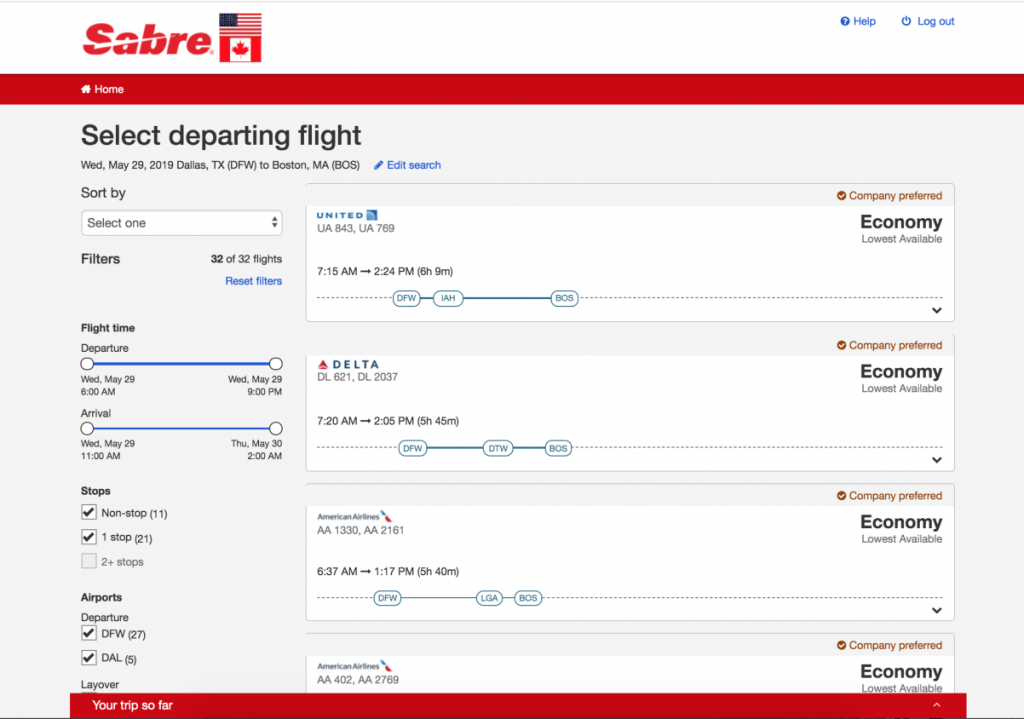Viewport: 1024px width, 719px height.
Task: Click the Departure slider right handle
Action: click(276, 364)
